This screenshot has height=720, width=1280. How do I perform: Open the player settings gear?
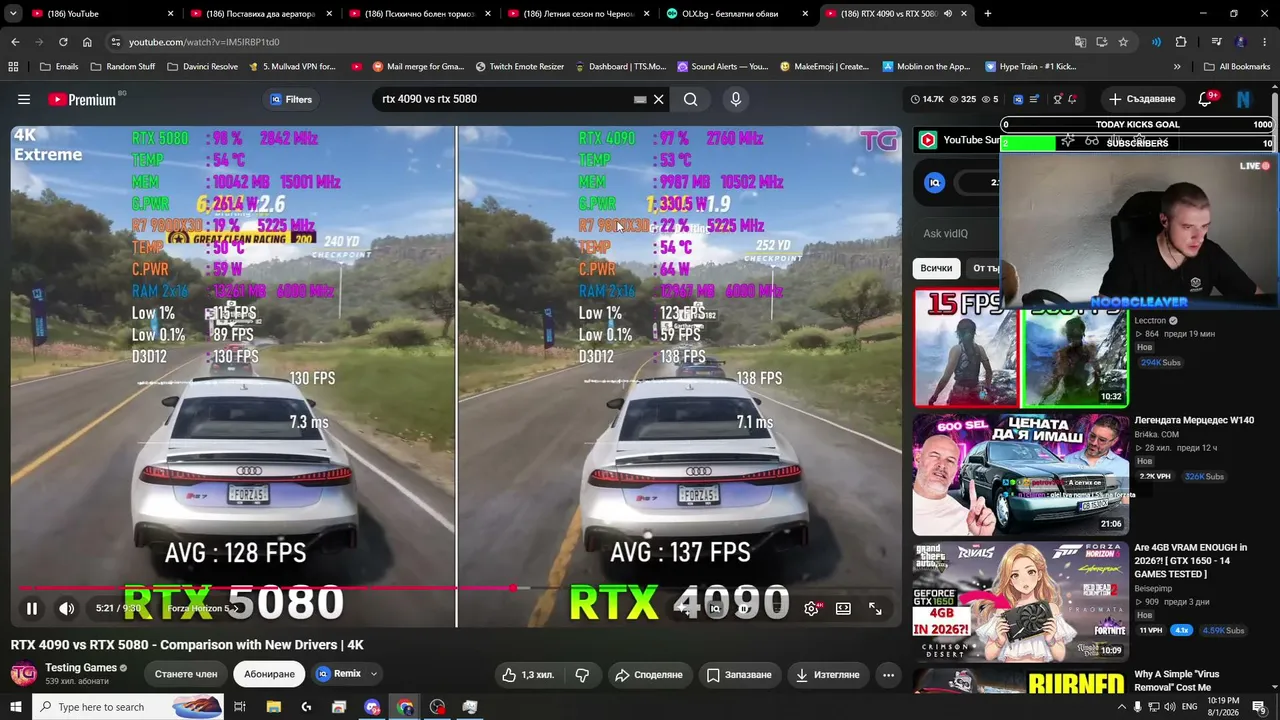tap(812, 608)
